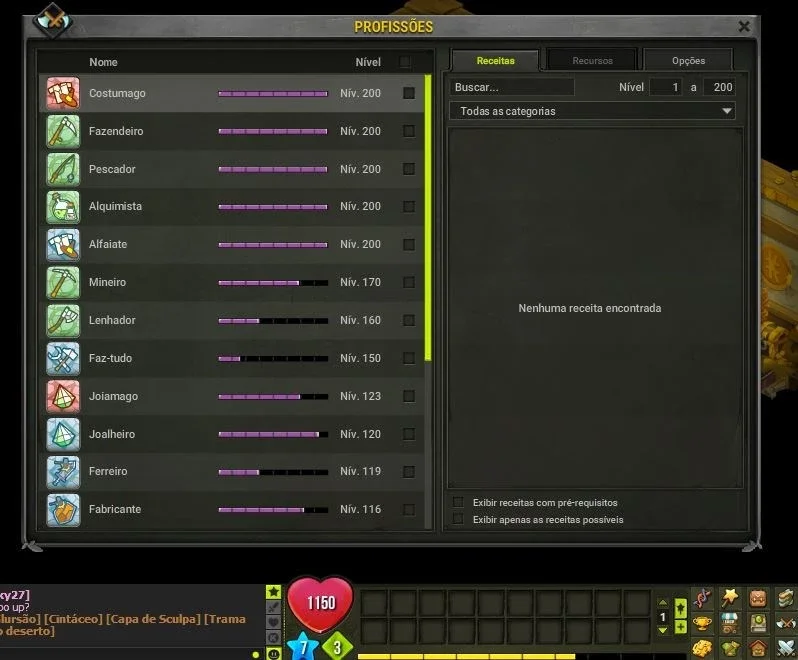Enable Exibir apenas as receitas possíveis
This screenshot has width=798, height=660.
pyautogui.click(x=458, y=519)
